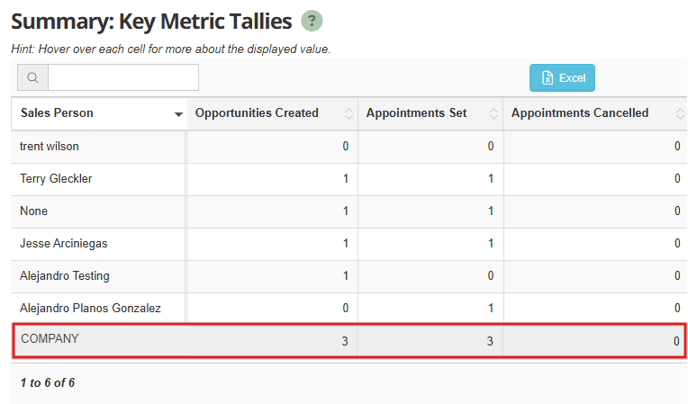Click Alejandro Testing appointments set value
The width and height of the screenshot is (688, 404).
pos(491,276)
